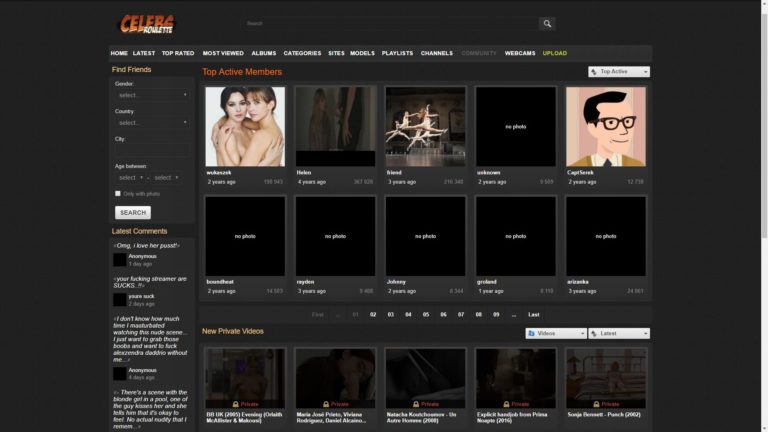Screen dimensions: 768x432
Task: Open the Country select dropdown
Action: click(151, 123)
